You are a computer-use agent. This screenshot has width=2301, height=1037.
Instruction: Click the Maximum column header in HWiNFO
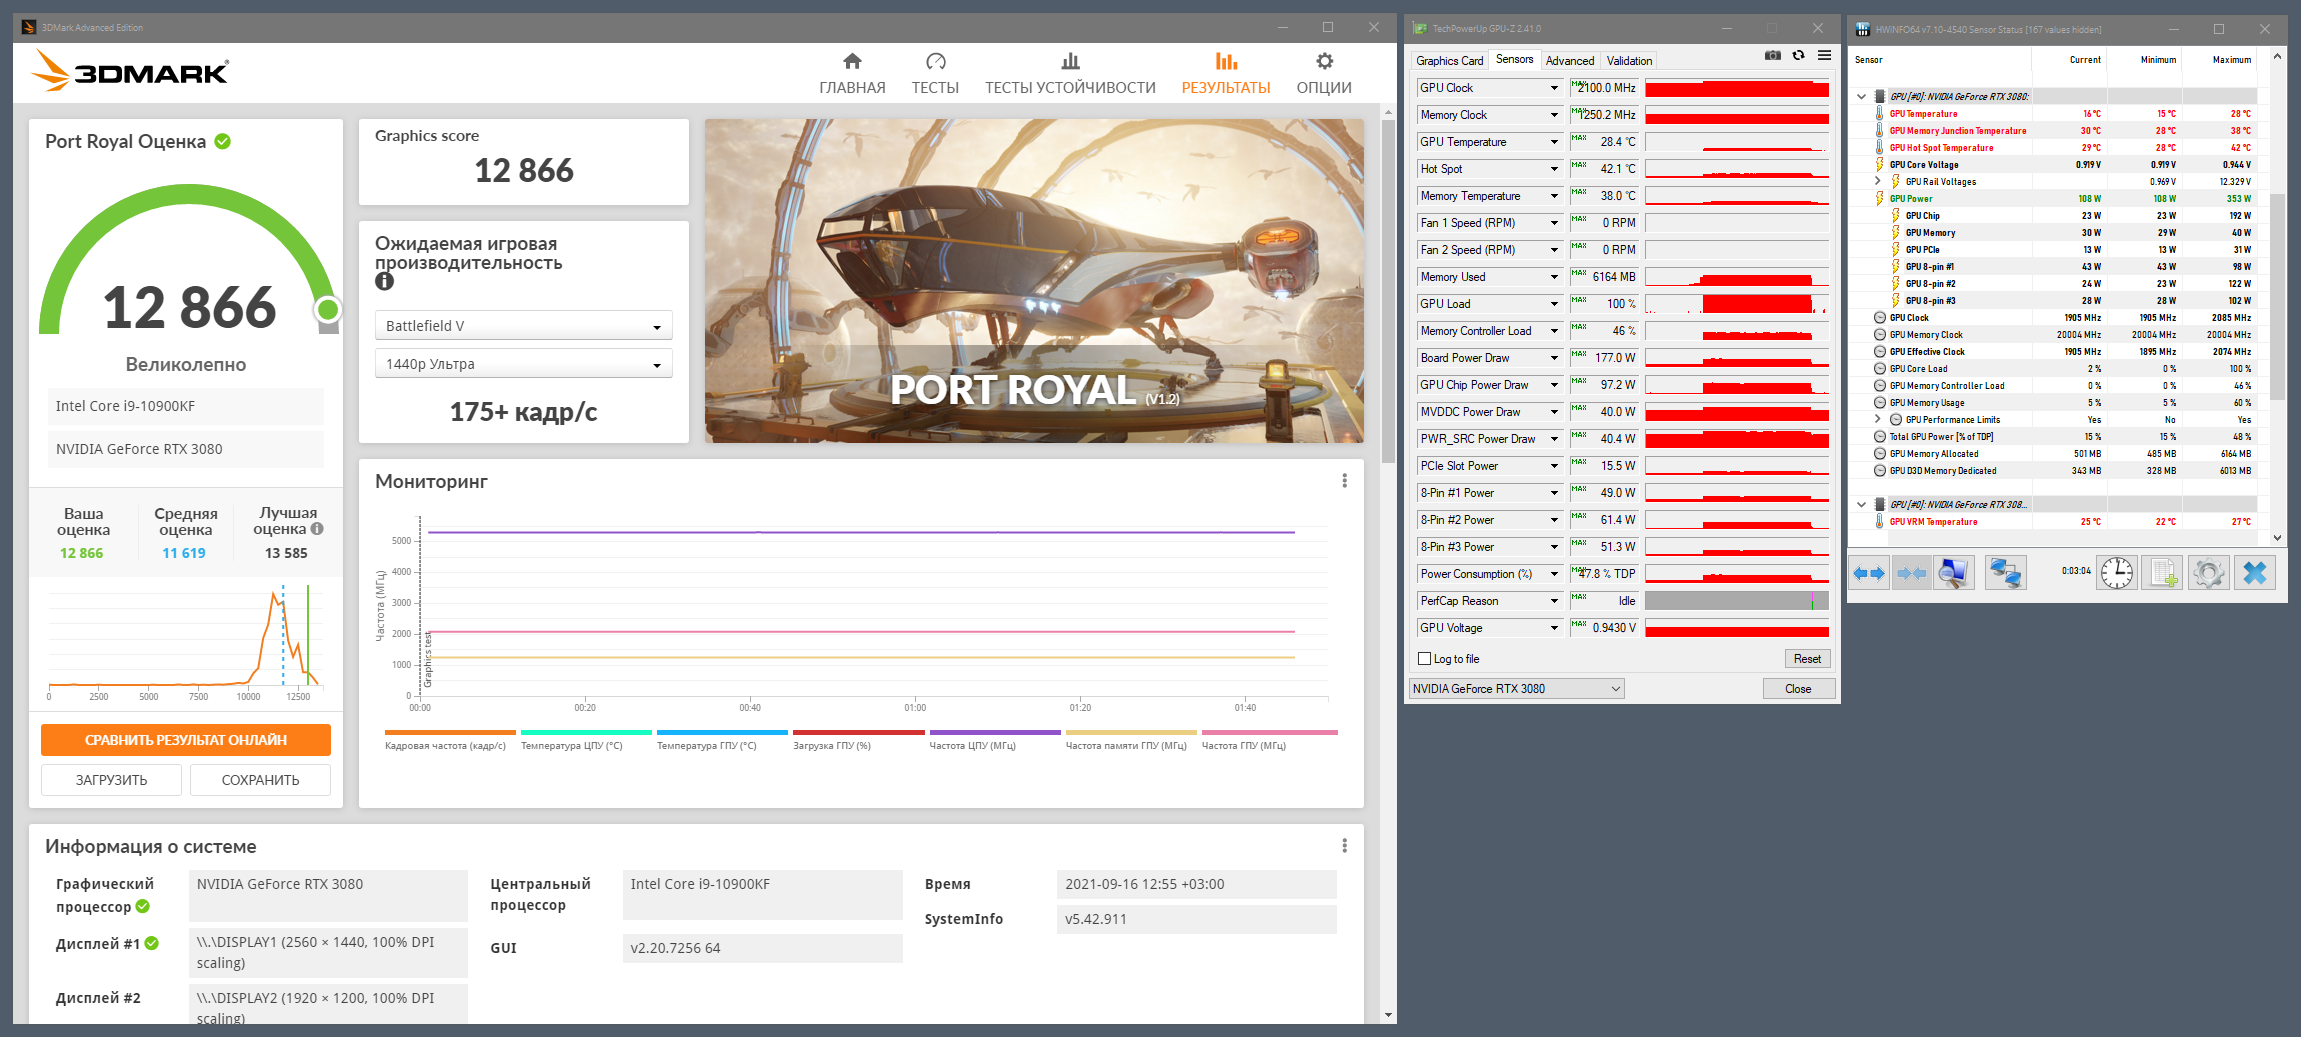[2231, 60]
